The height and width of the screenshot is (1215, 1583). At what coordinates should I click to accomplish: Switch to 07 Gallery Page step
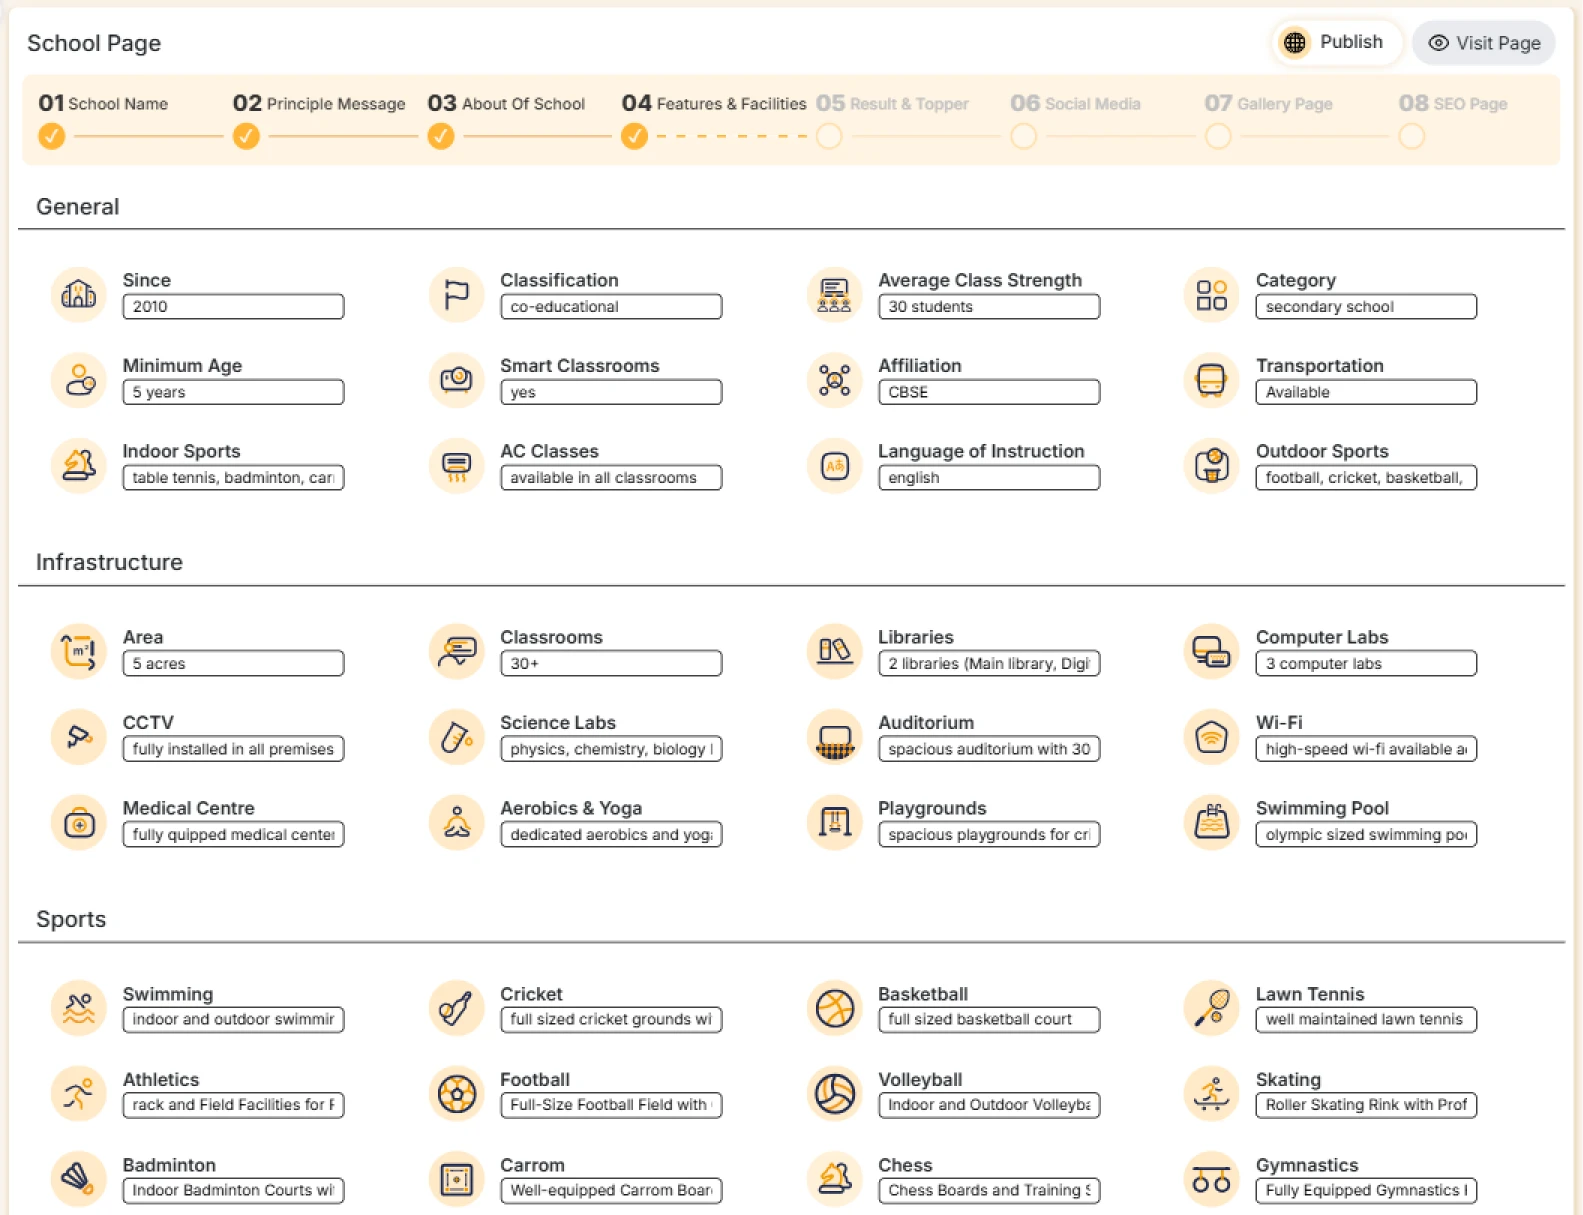click(1268, 104)
